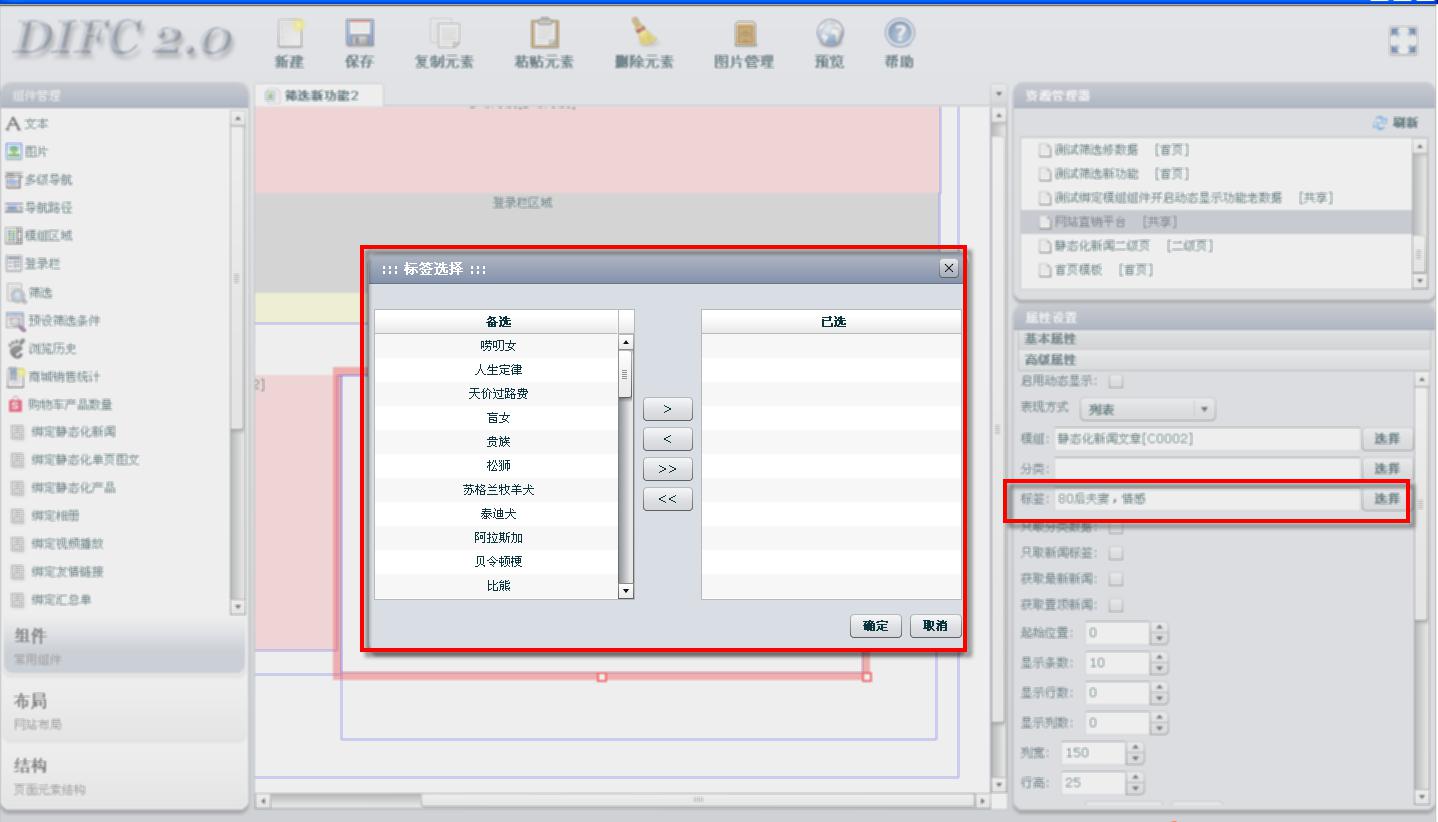The height and width of the screenshot is (822, 1438).
Task: Switch to the 筛选新功能2 tab
Action: point(320,96)
